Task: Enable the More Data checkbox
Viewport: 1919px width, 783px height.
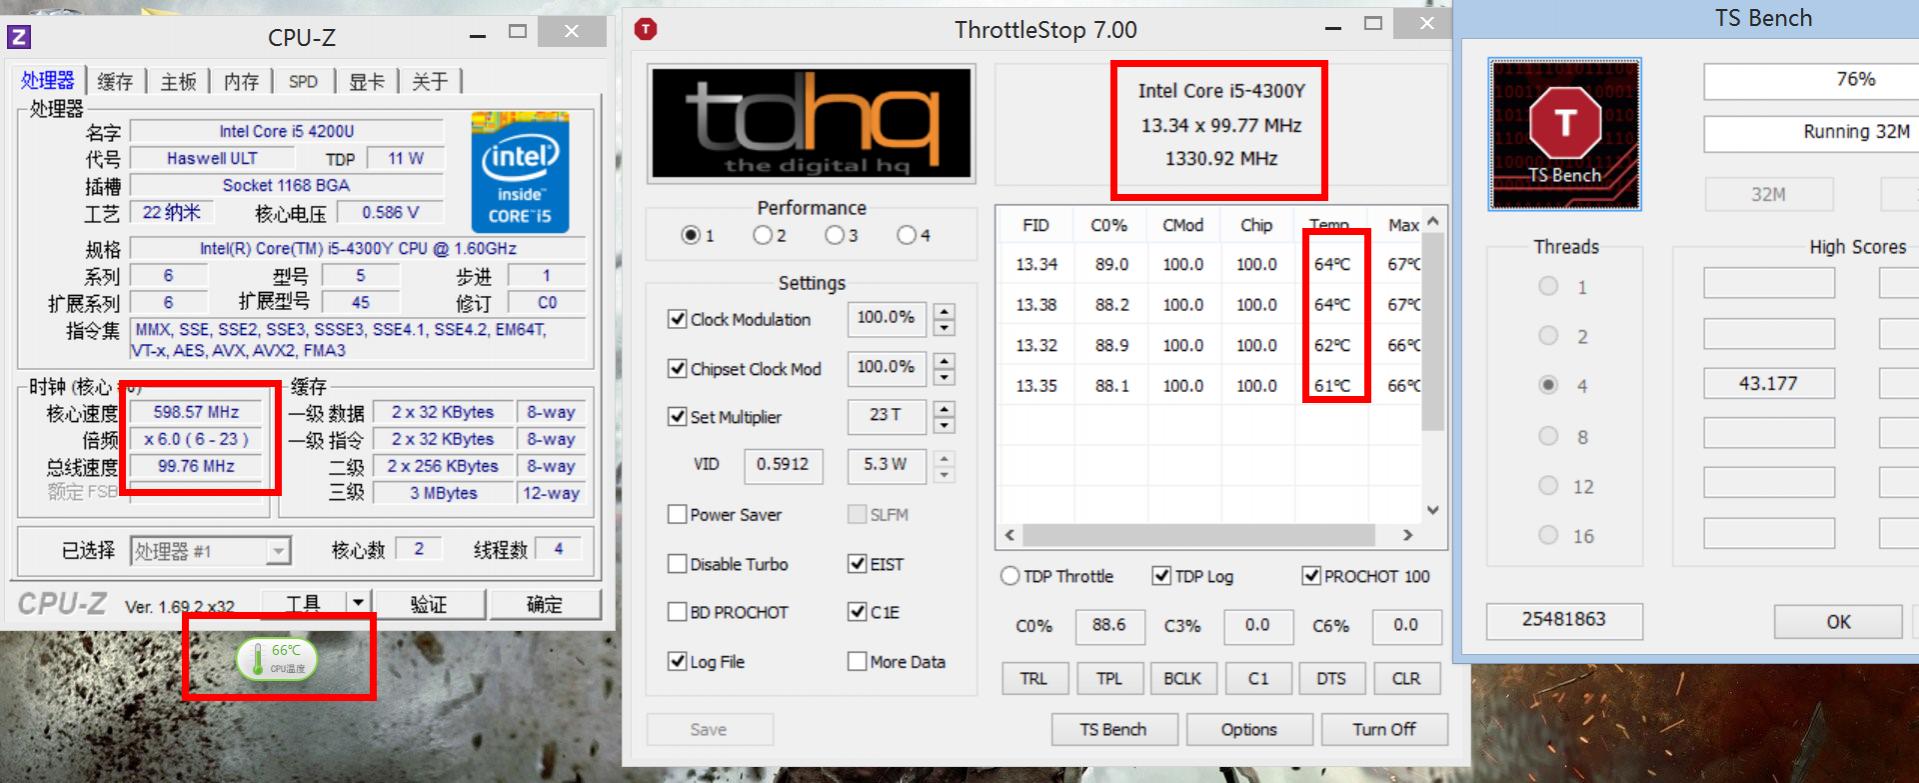Action: (x=857, y=661)
